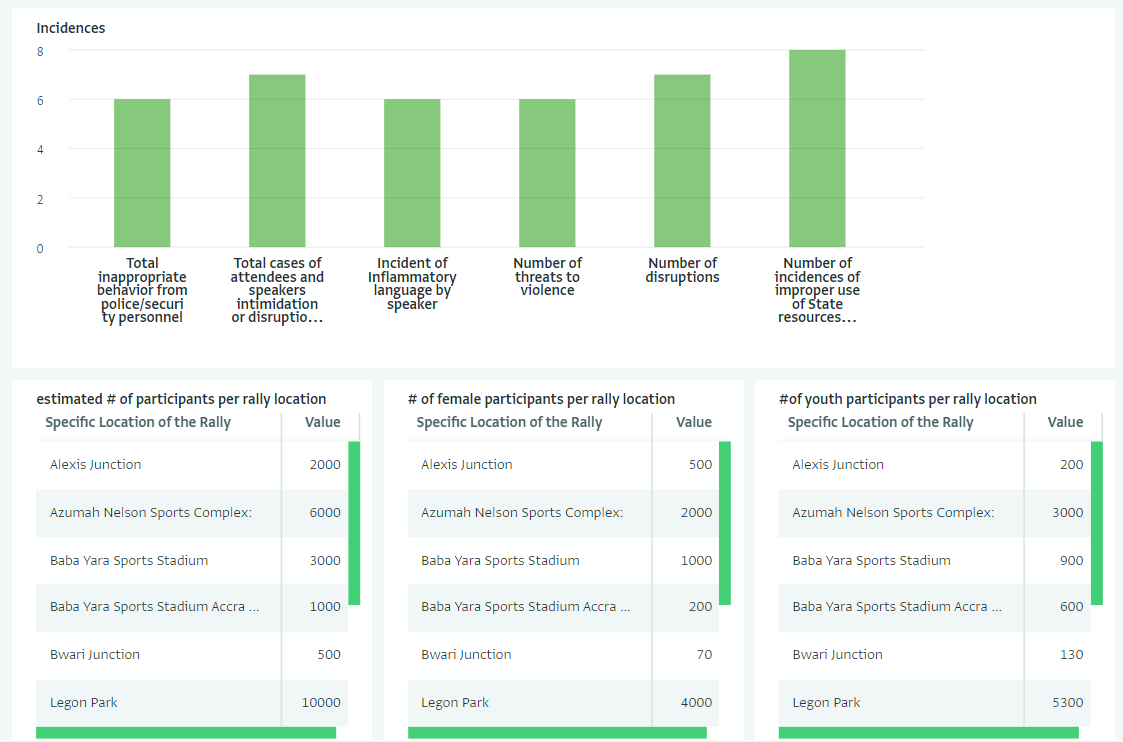Sort estimated participants table by Value header
This screenshot has width=1123, height=742.
point(322,422)
